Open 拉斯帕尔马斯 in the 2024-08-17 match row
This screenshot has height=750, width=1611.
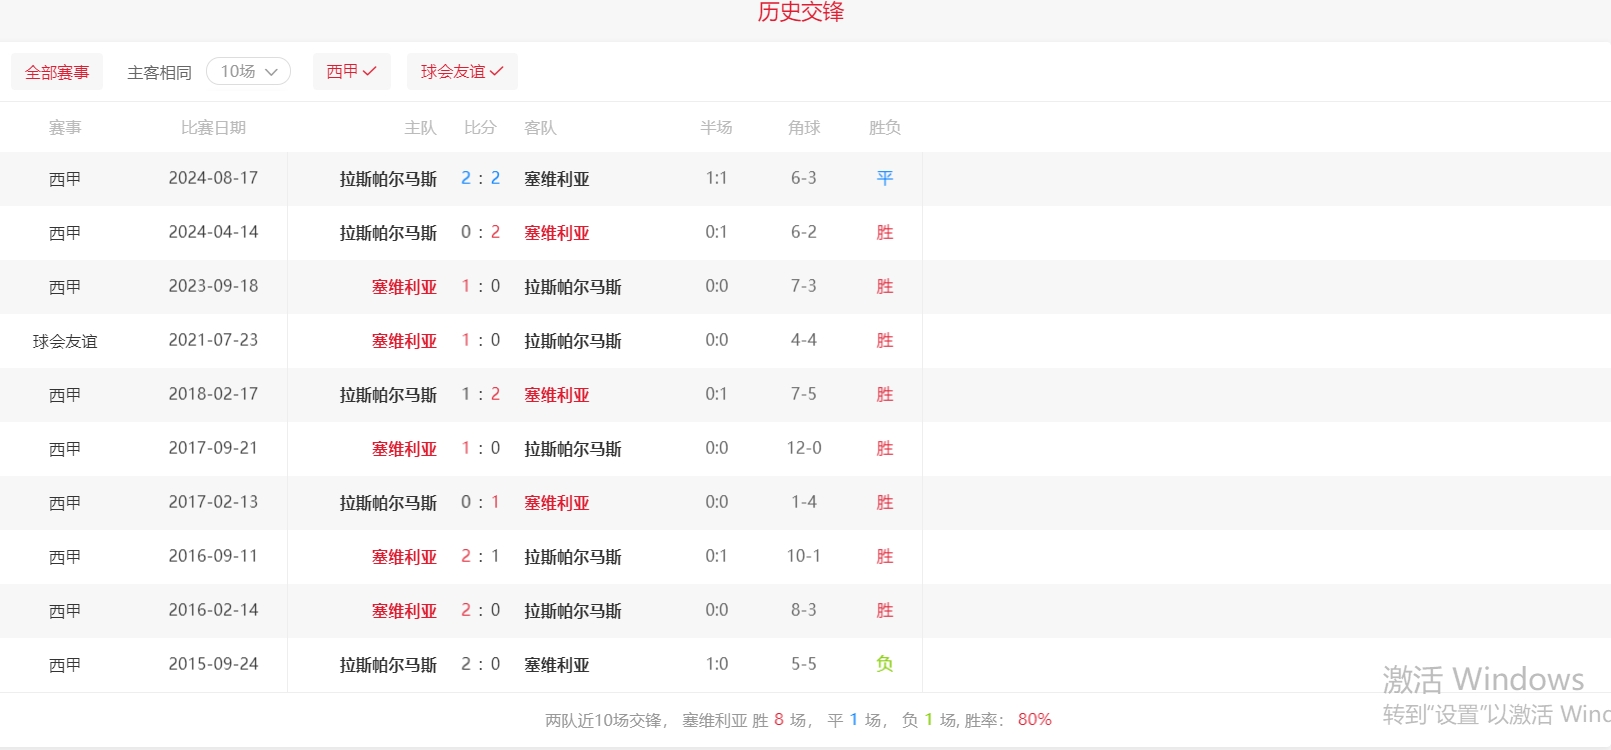[x=388, y=179]
